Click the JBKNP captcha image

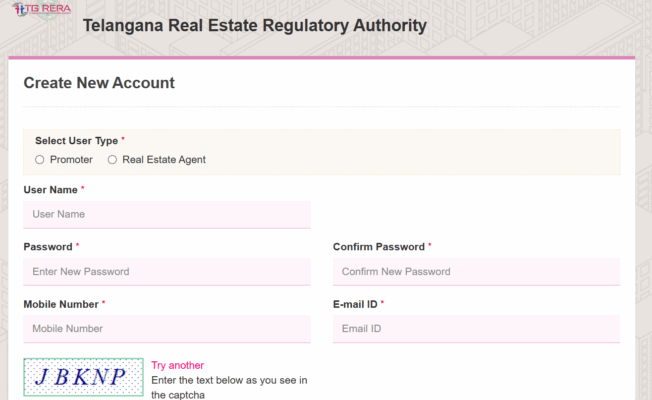[x=85, y=377]
